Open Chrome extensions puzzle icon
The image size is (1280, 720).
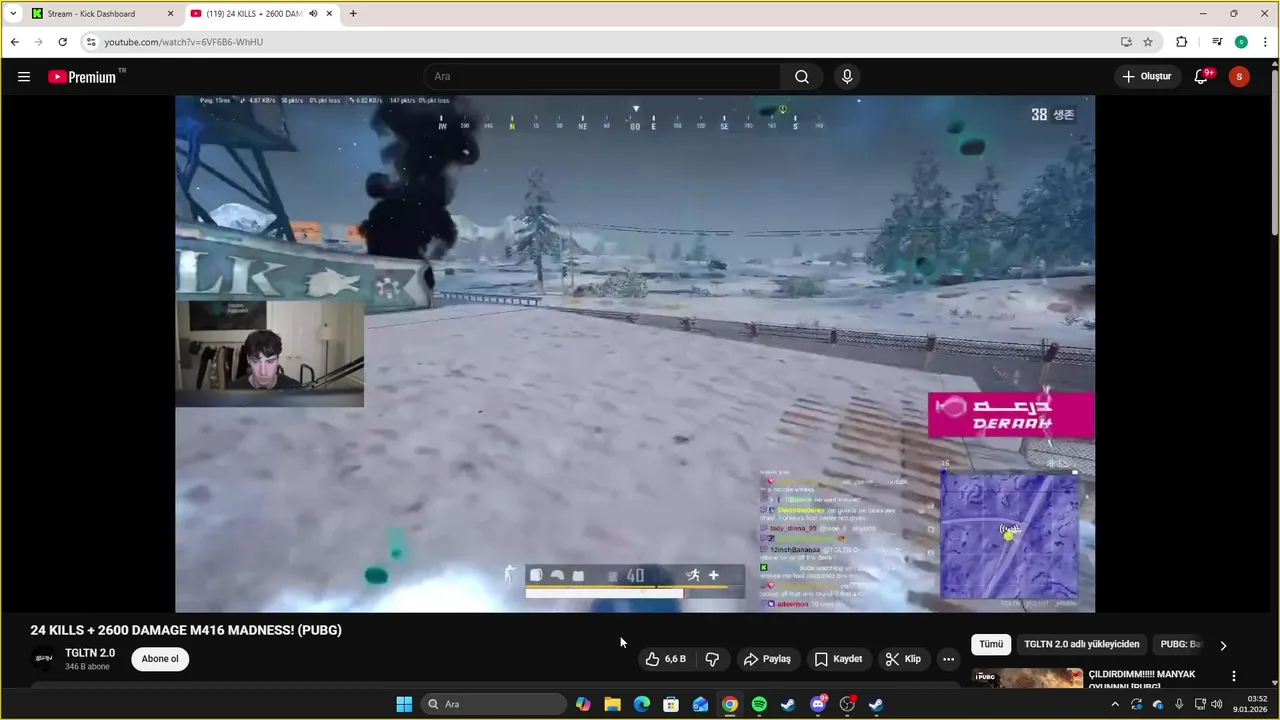pyautogui.click(x=1182, y=42)
